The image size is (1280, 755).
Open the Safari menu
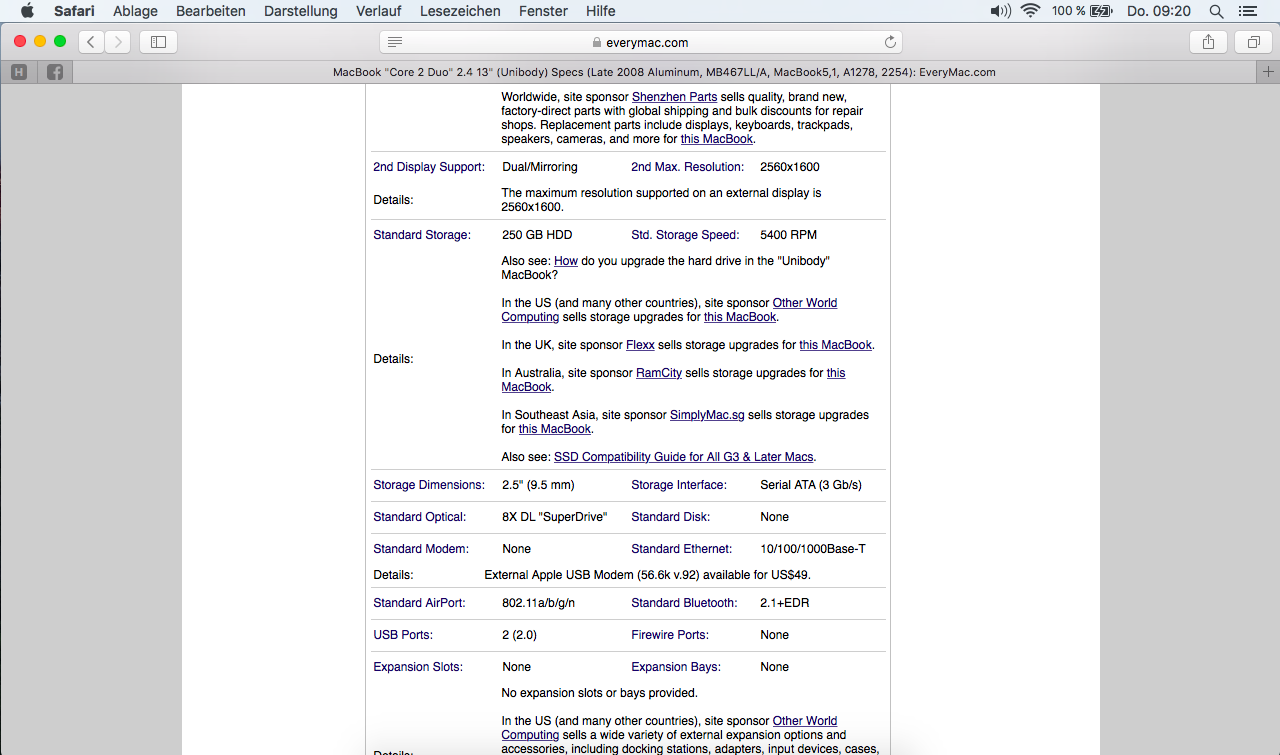74,11
